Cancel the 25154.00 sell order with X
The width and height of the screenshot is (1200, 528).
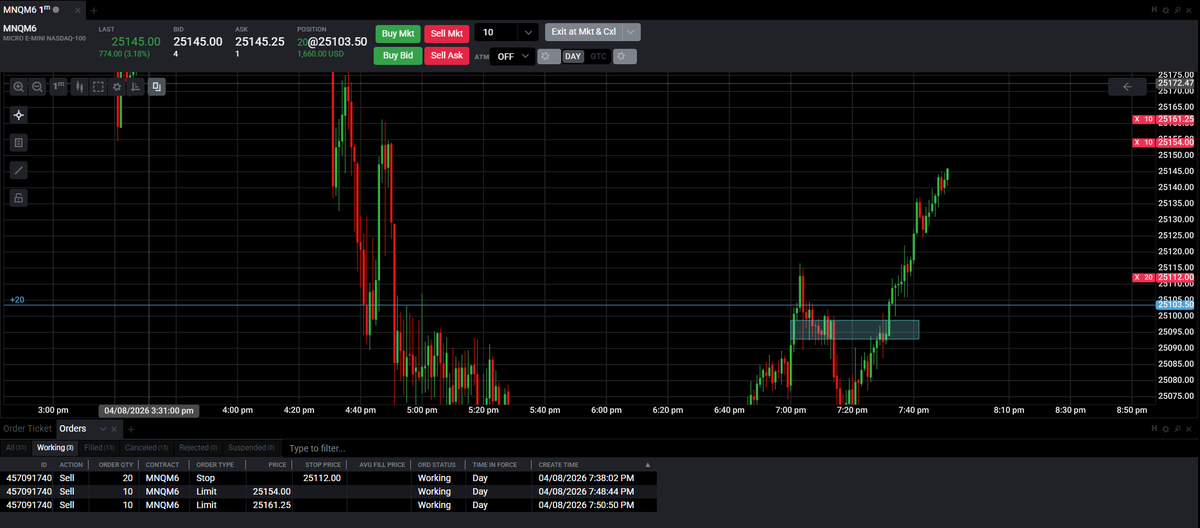[1137, 142]
